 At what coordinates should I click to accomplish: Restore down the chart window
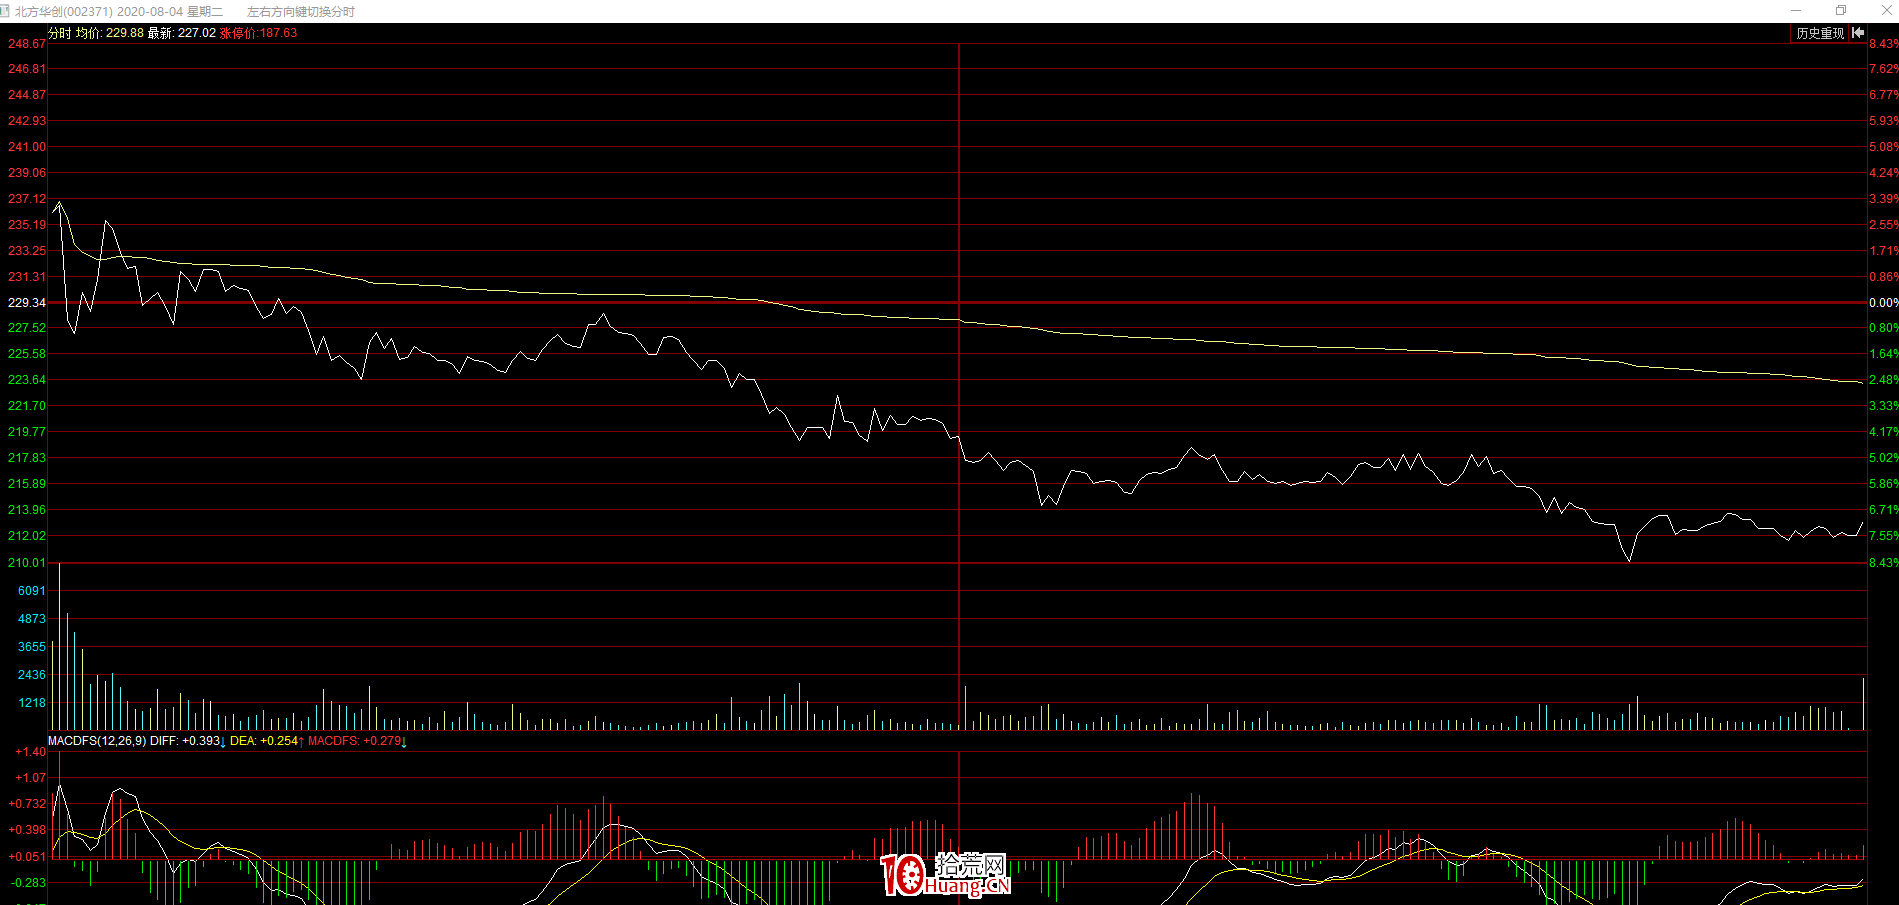(1841, 11)
